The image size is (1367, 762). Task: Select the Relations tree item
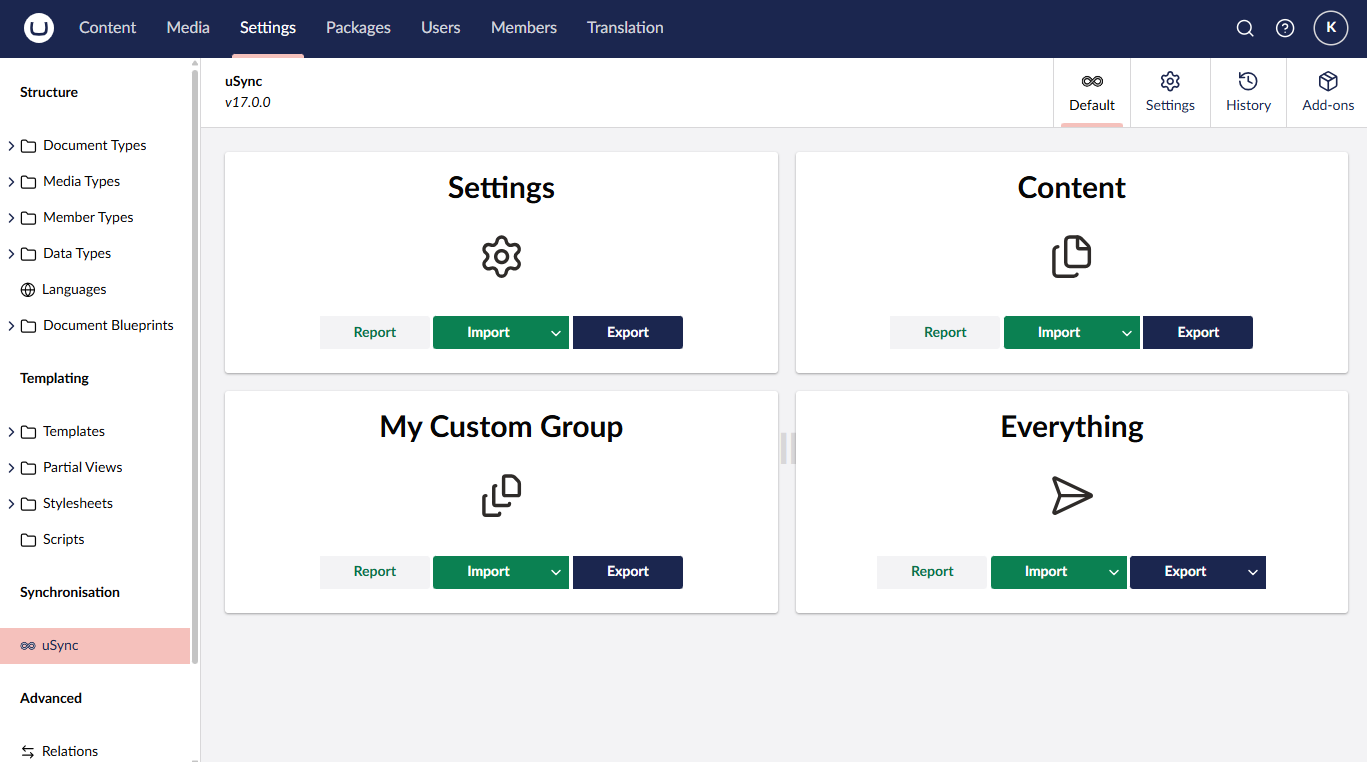point(95,752)
